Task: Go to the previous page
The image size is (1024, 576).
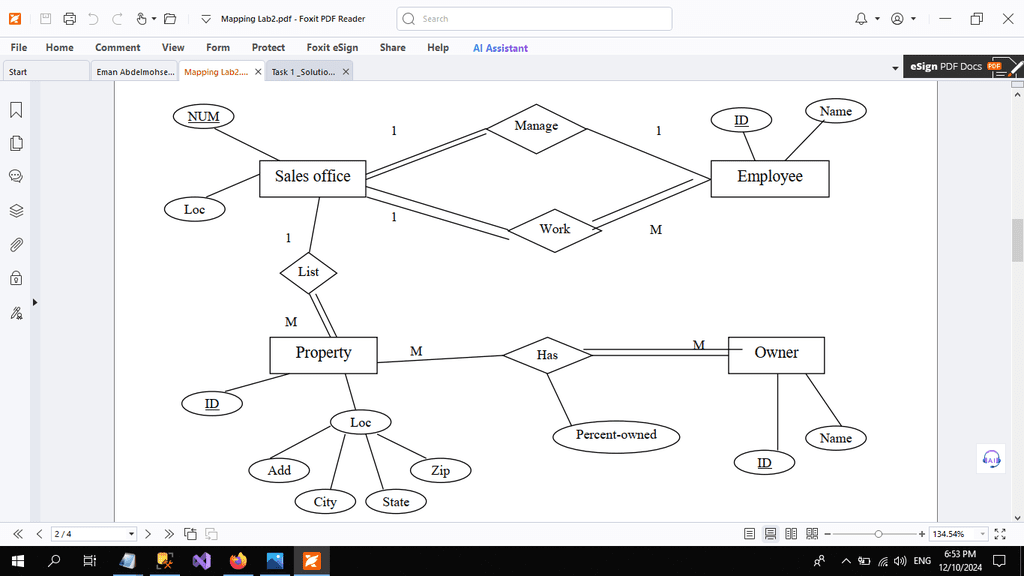Action: 39,534
